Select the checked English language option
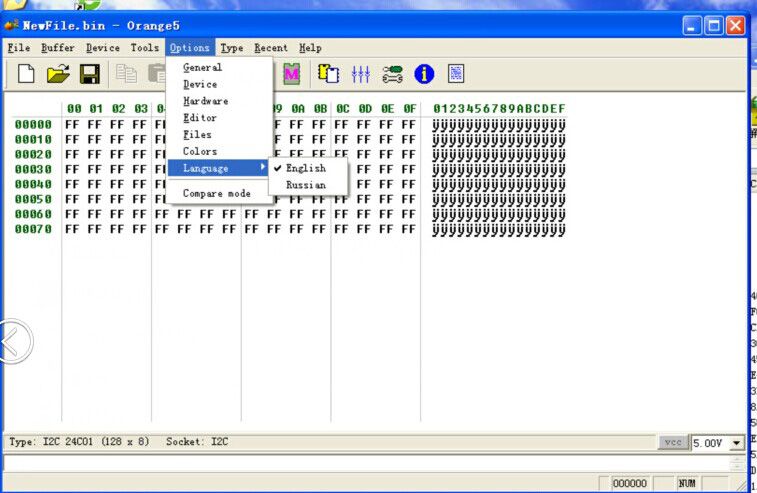 [x=305, y=168]
